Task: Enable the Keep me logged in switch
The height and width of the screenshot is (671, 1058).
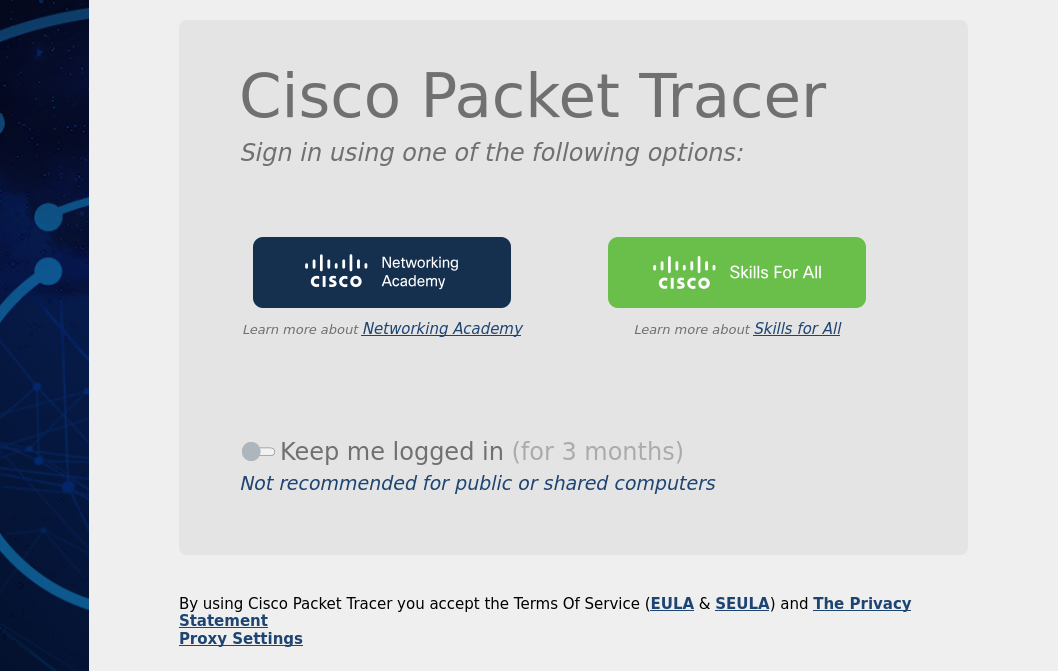Action: (x=258, y=452)
